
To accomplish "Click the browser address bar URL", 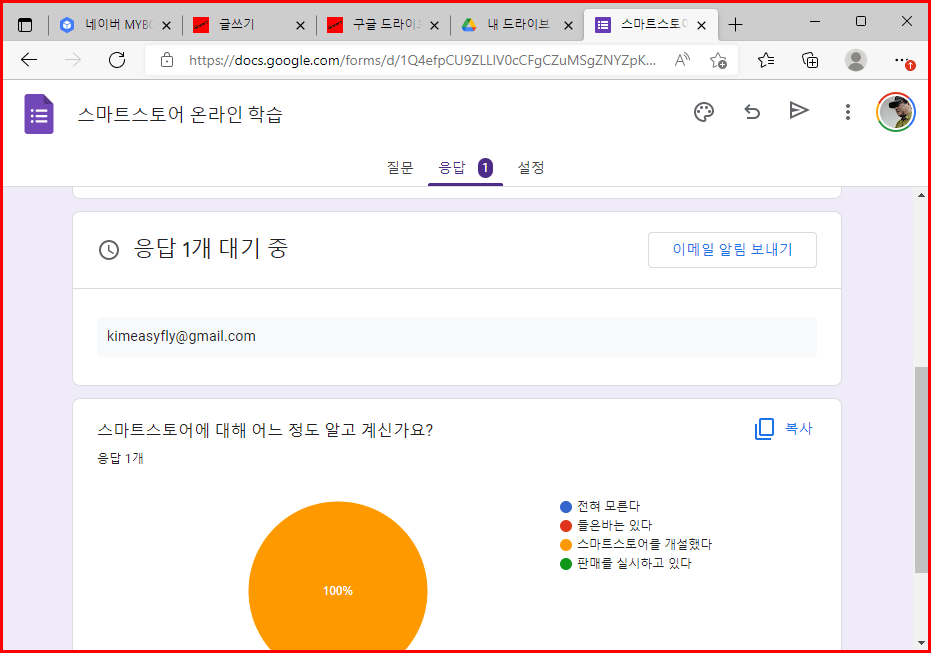I will pos(422,60).
